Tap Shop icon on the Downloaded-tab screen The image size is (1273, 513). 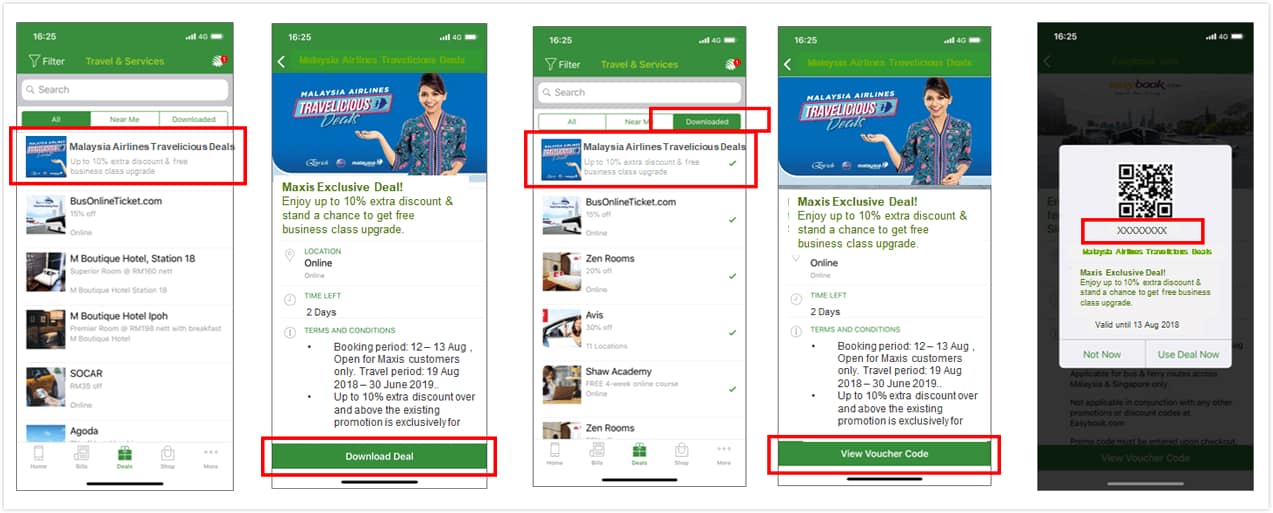pyautogui.click(x=681, y=455)
